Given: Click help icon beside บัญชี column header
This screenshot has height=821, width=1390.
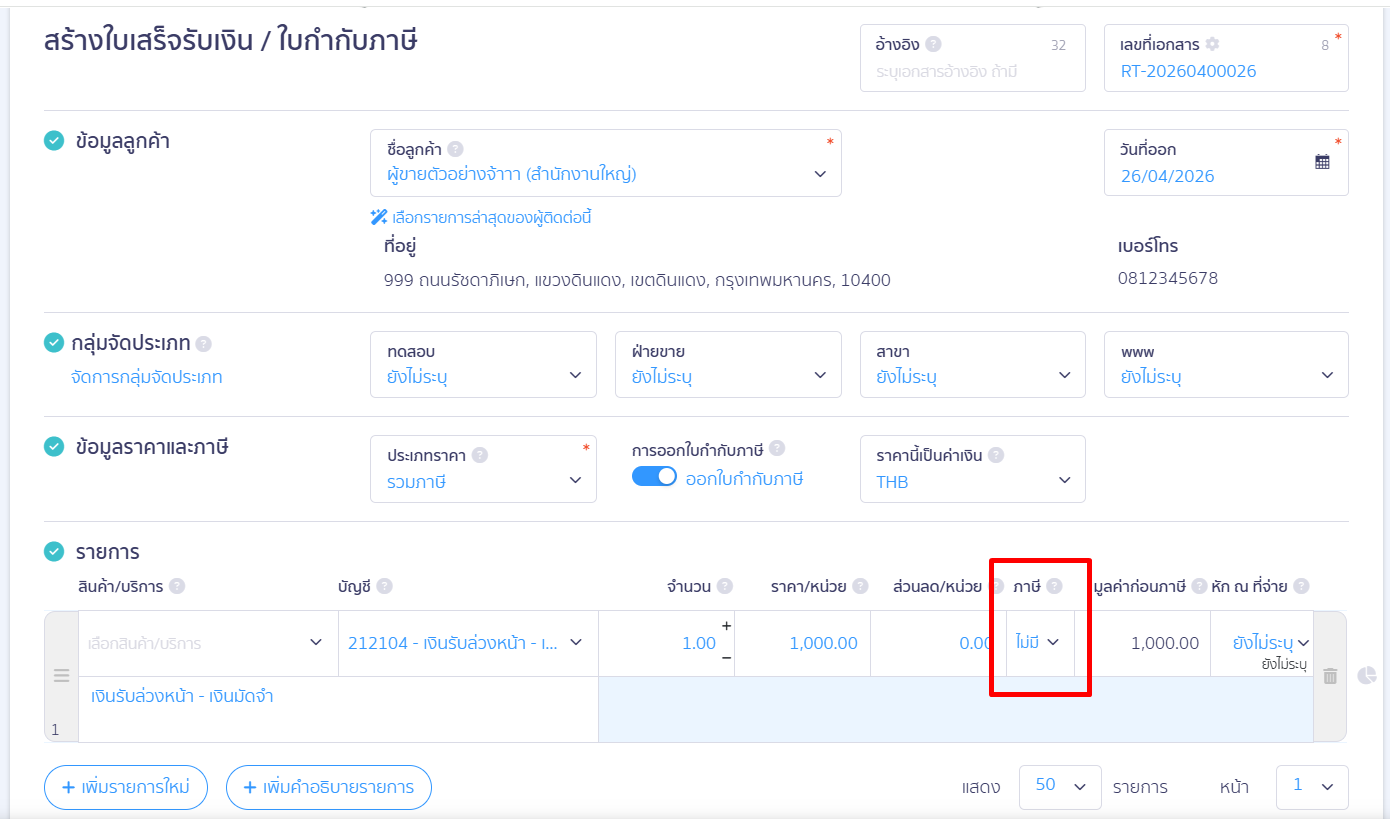Looking at the screenshot, I should [384, 587].
